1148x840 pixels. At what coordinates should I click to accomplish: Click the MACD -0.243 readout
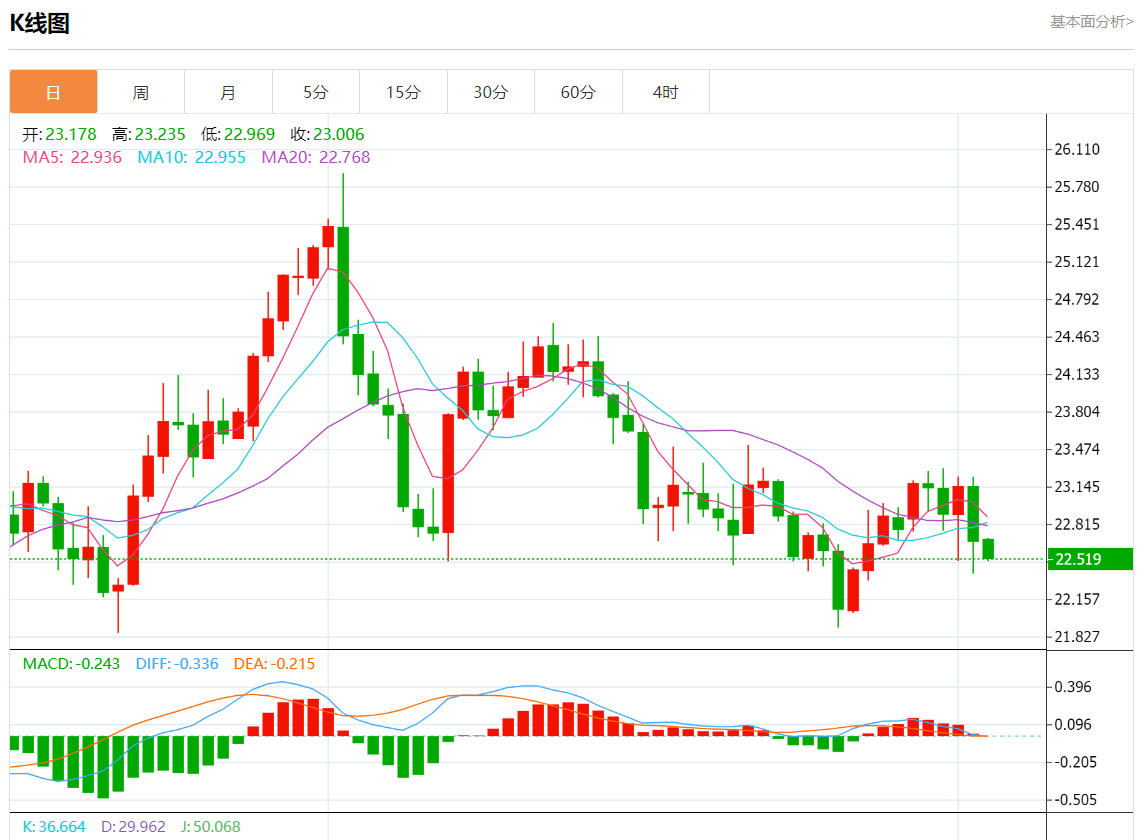point(71,663)
